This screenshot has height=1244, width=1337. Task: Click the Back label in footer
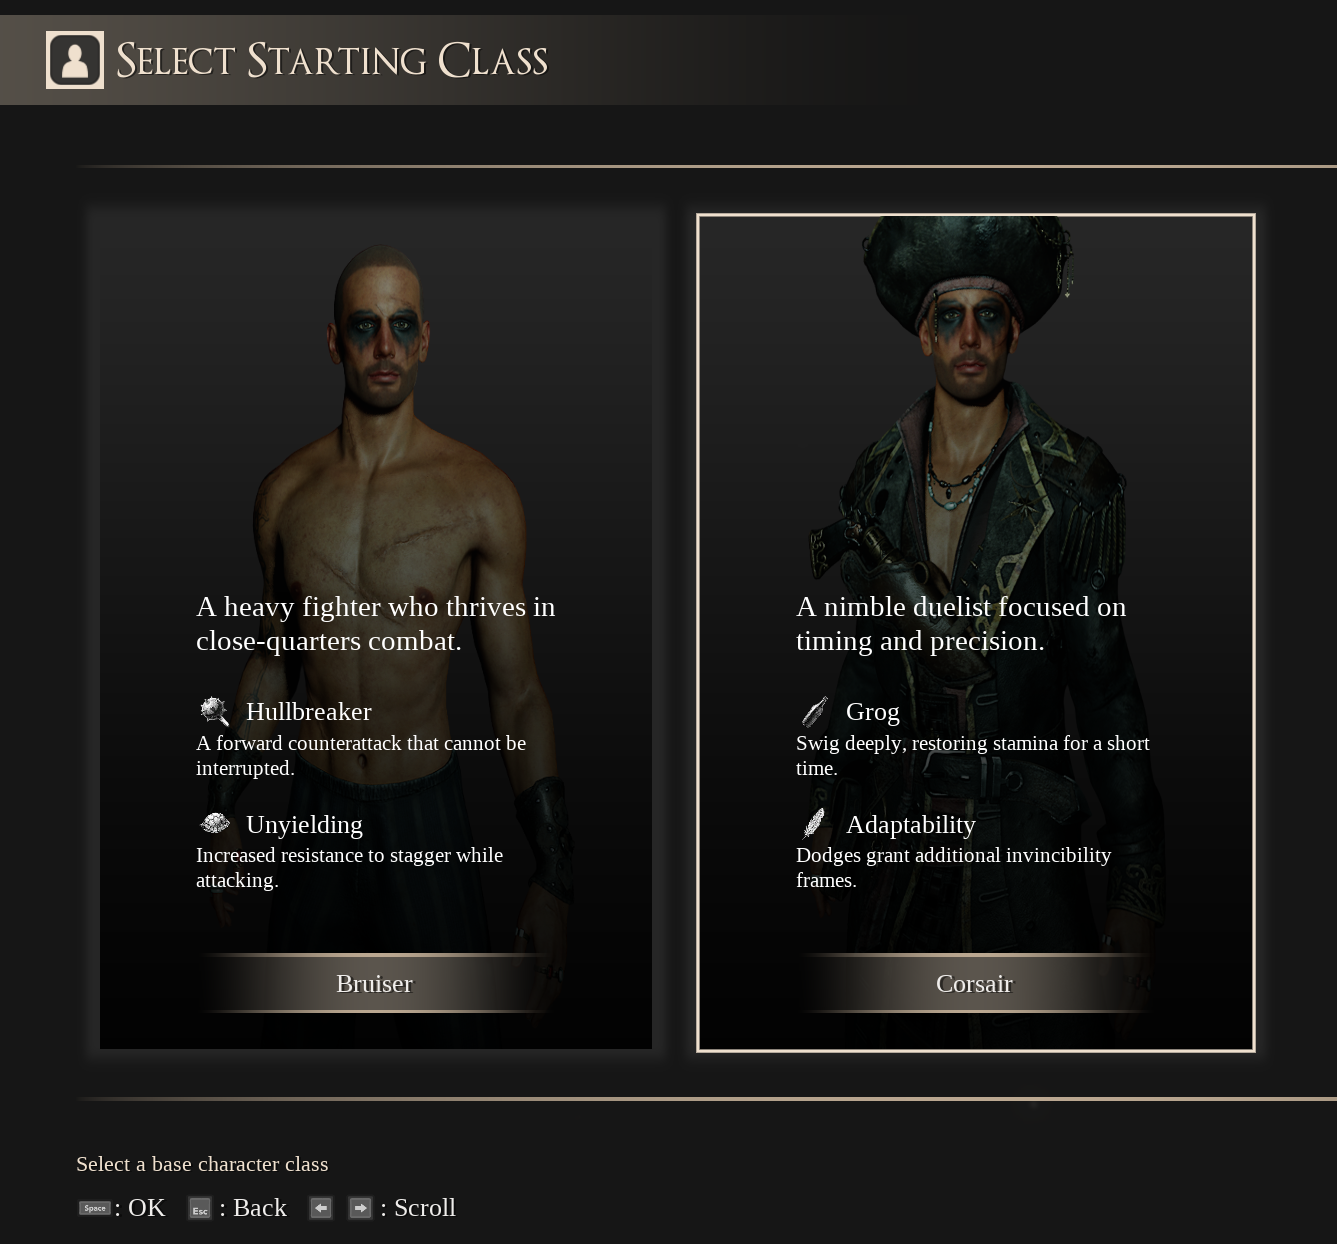click(259, 1208)
